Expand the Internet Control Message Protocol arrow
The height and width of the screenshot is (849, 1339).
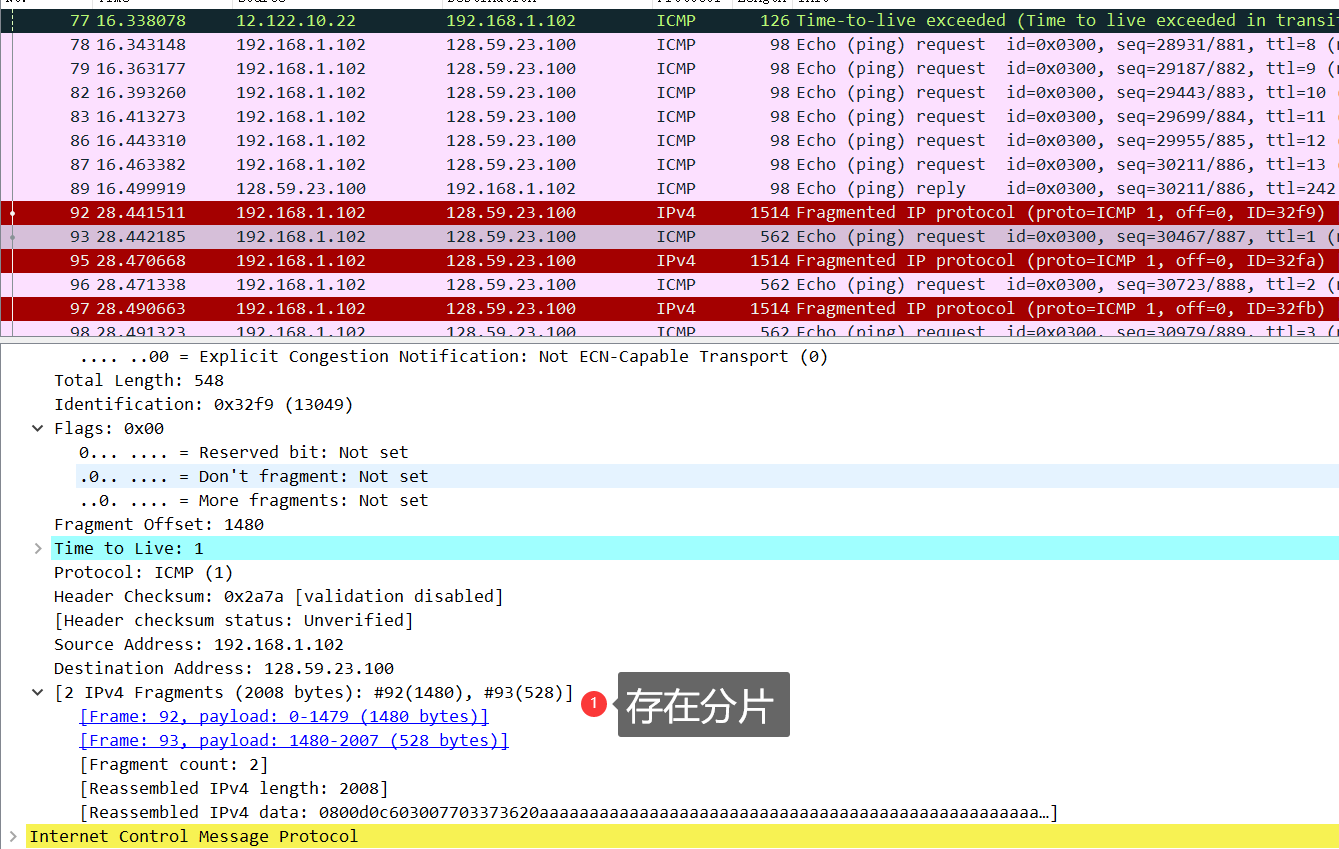(12, 836)
